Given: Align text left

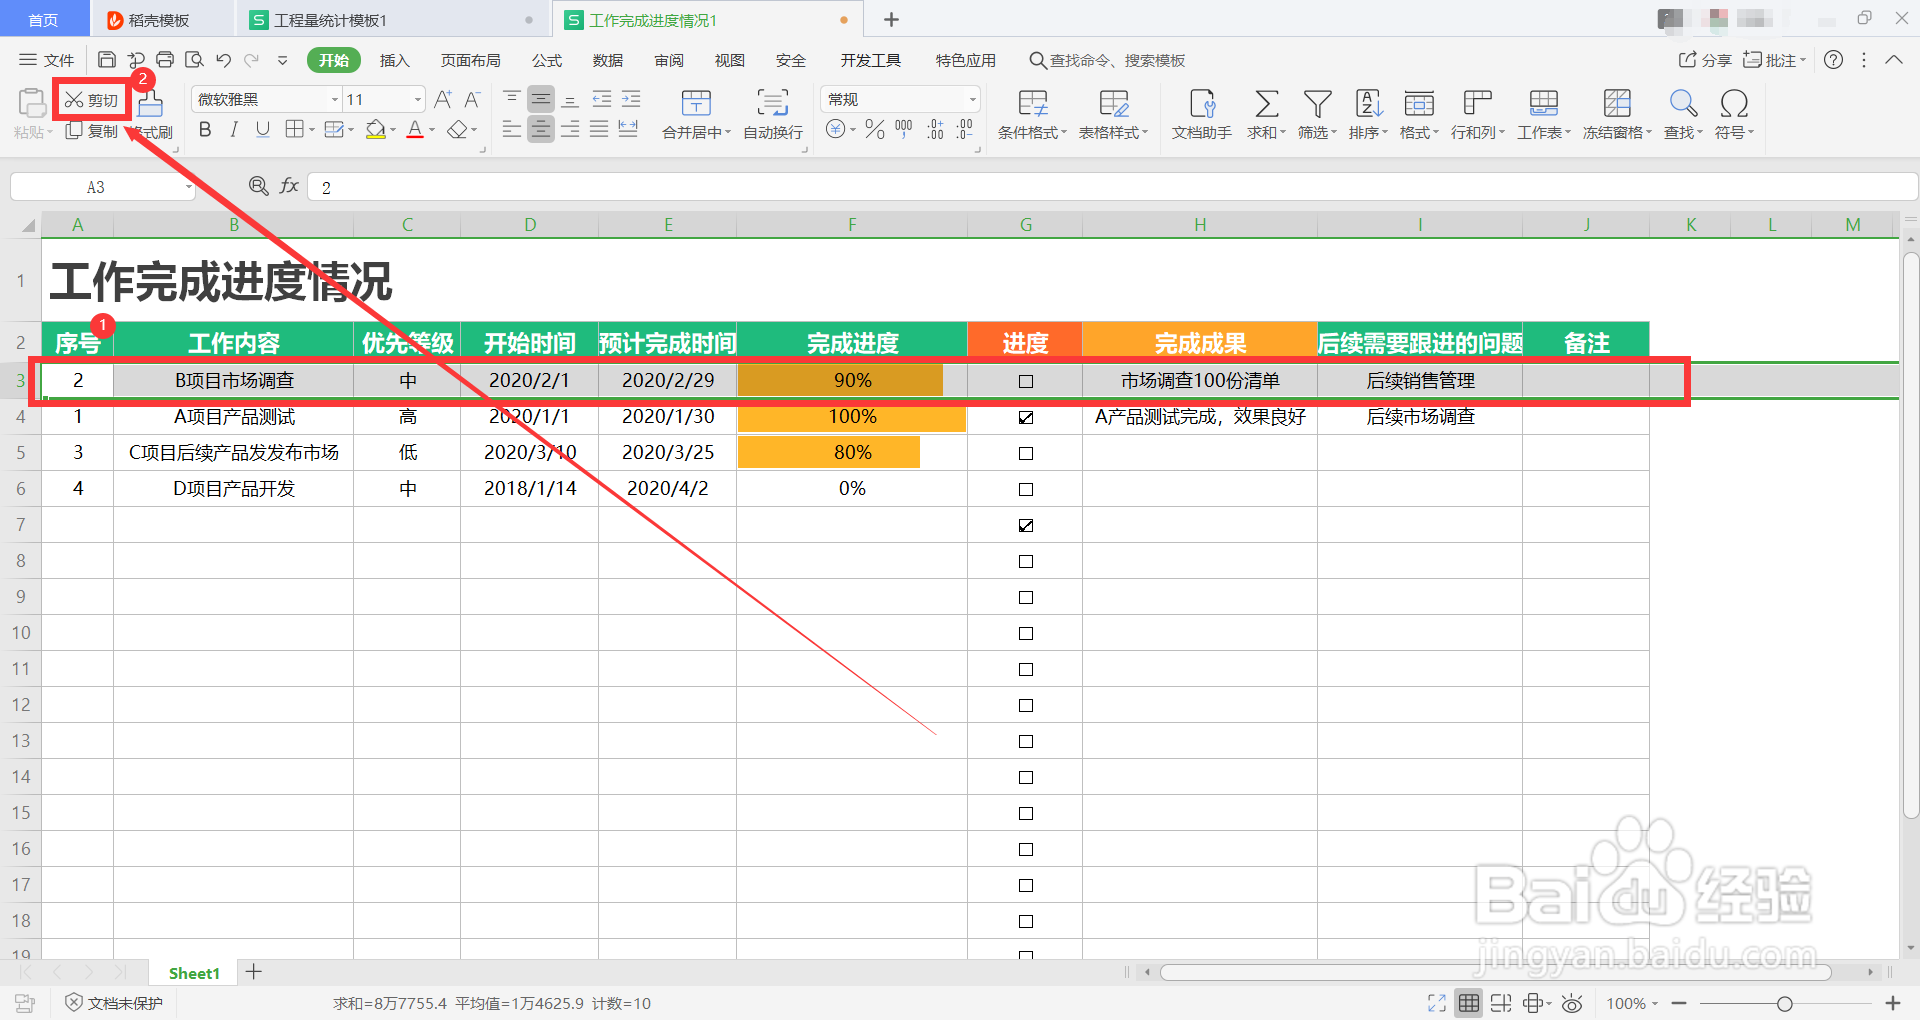Looking at the screenshot, I should point(511,129).
